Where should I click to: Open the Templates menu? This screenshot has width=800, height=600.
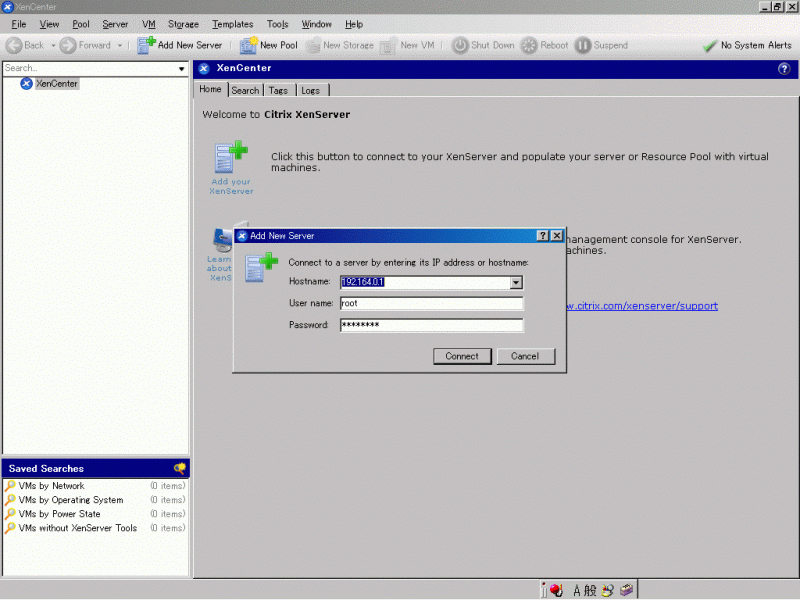(232, 24)
